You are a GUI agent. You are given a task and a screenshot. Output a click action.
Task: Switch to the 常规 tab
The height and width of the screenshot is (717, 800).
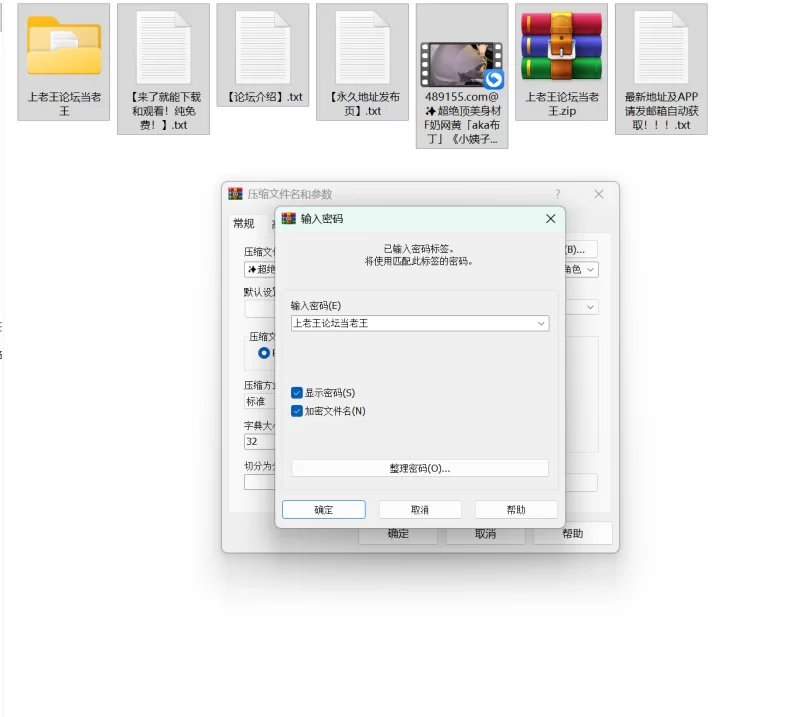point(244,224)
